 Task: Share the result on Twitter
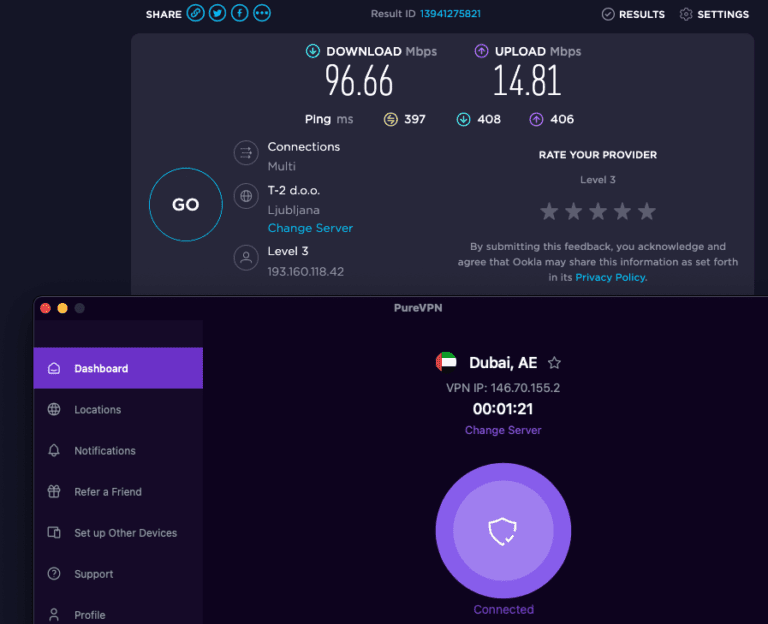pyautogui.click(x=217, y=13)
